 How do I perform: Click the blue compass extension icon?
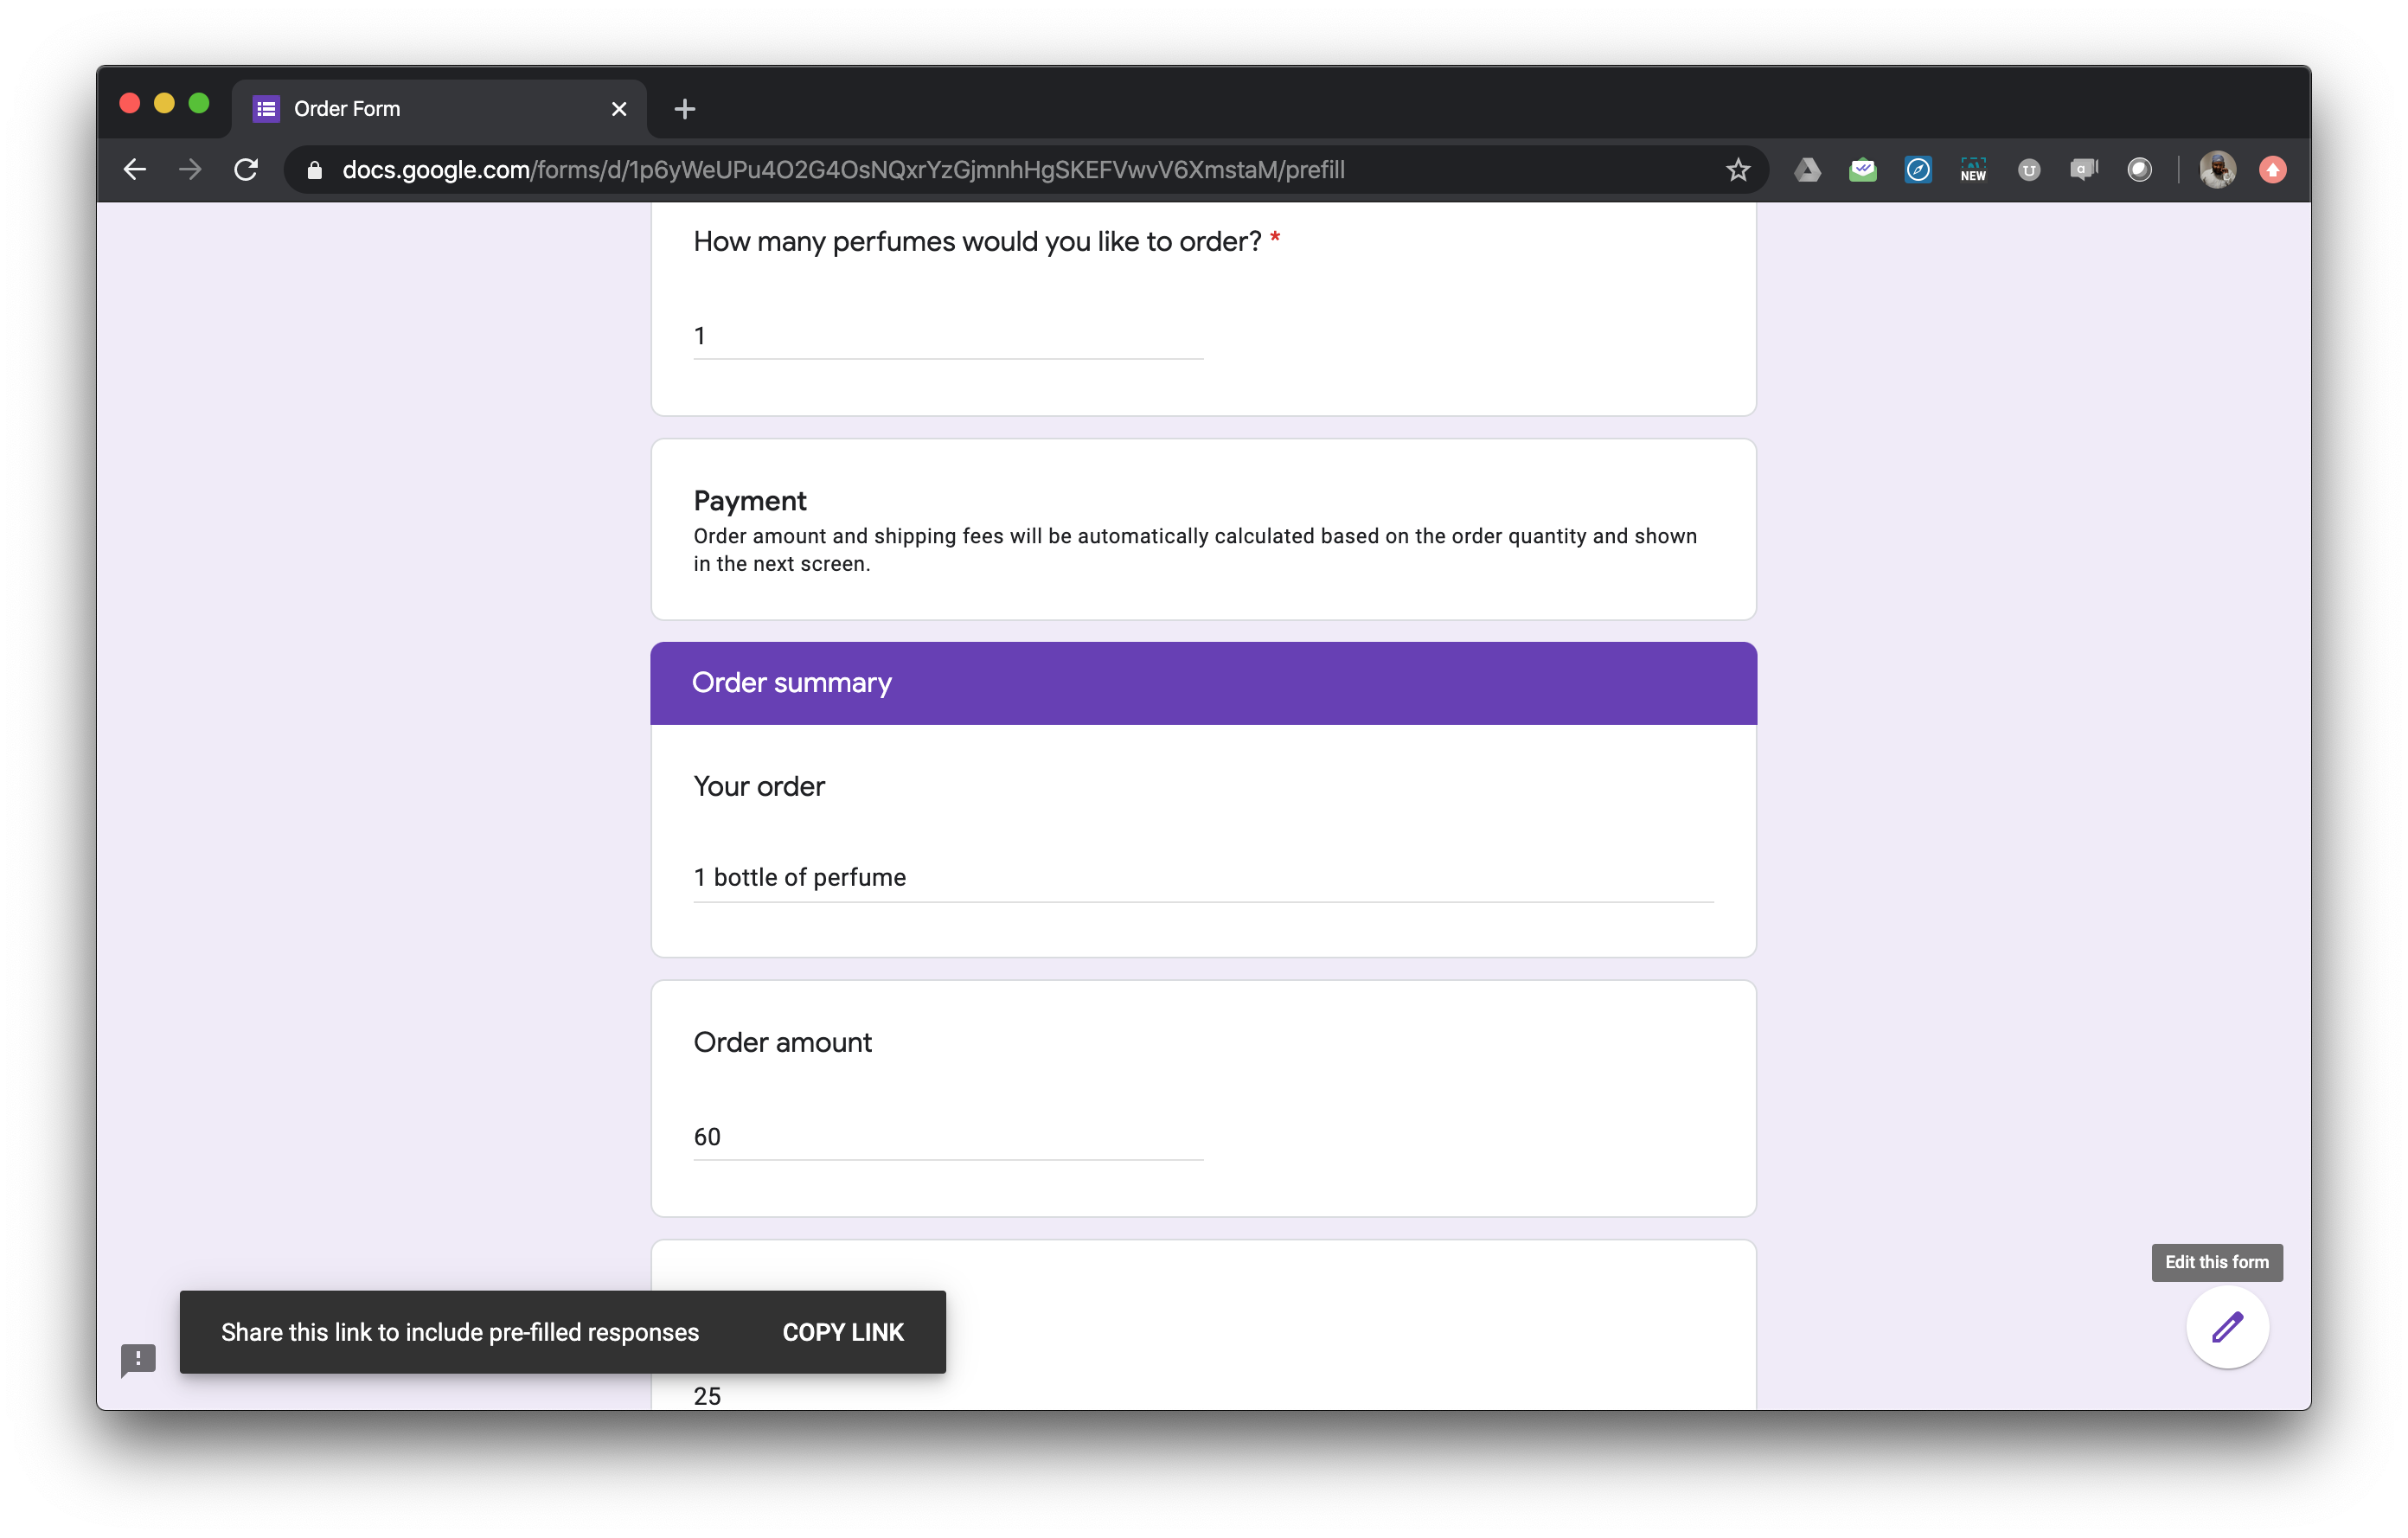pyautogui.click(x=1919, y=169)
